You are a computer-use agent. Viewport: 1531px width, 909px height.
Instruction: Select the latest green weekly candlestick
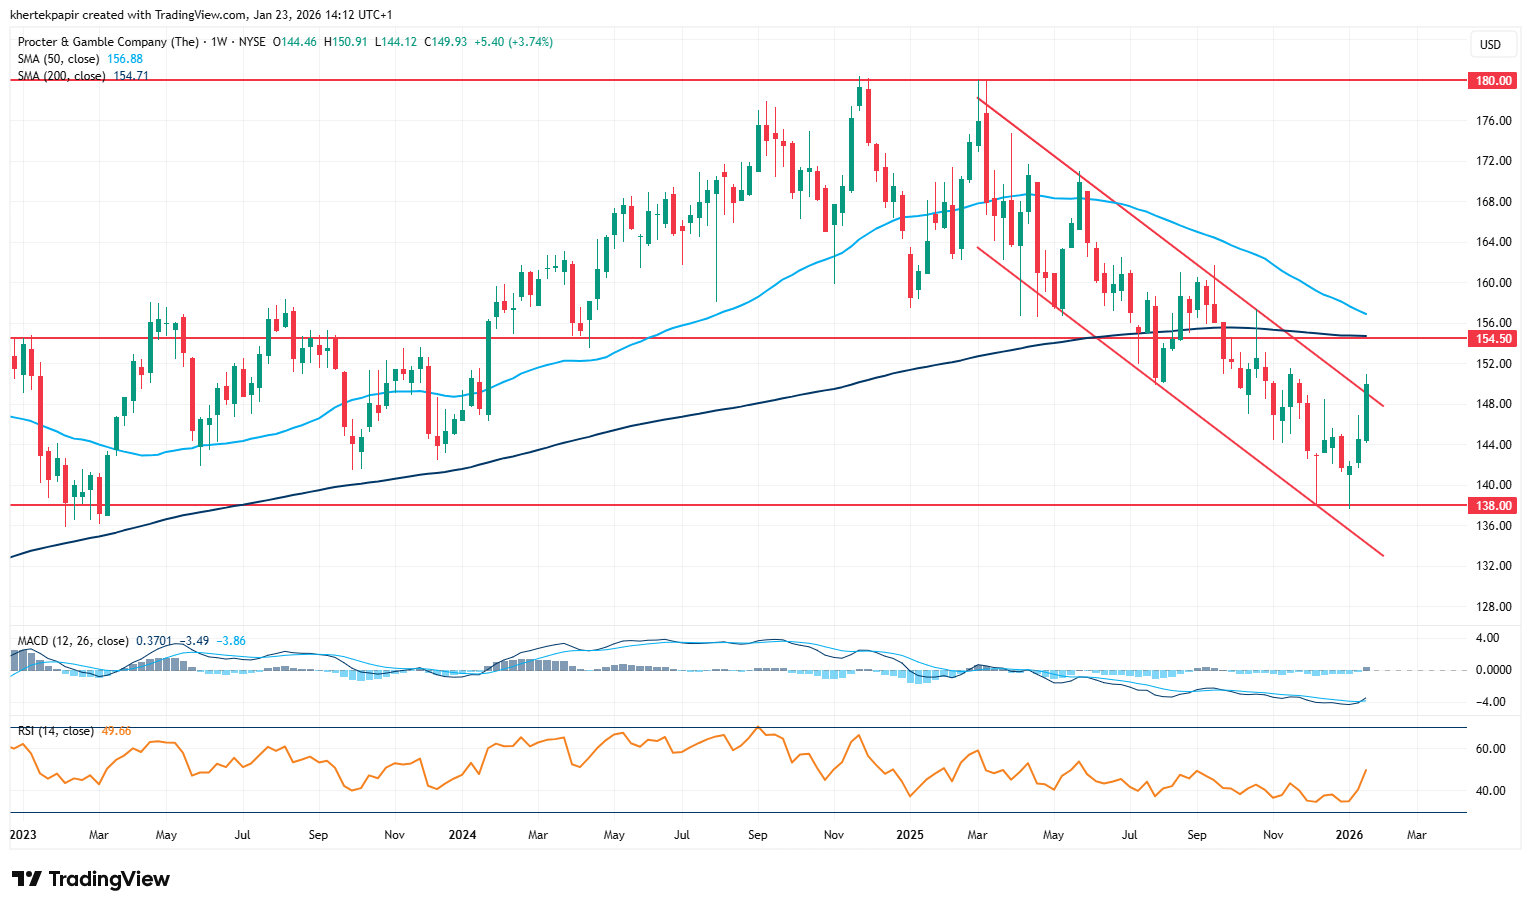(x=1366, y=413)
